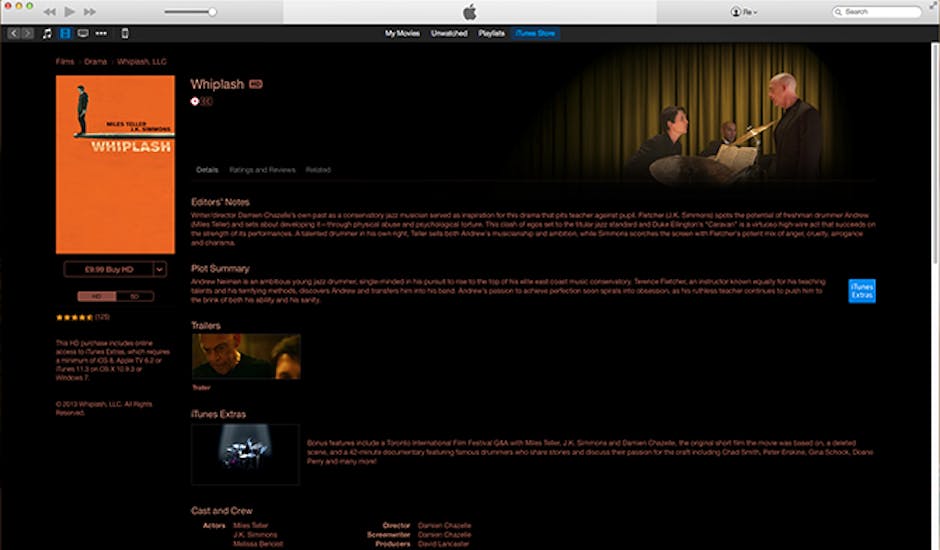Click the rewind previous track icon
940x550 pixels.
(x=49, y=12)
